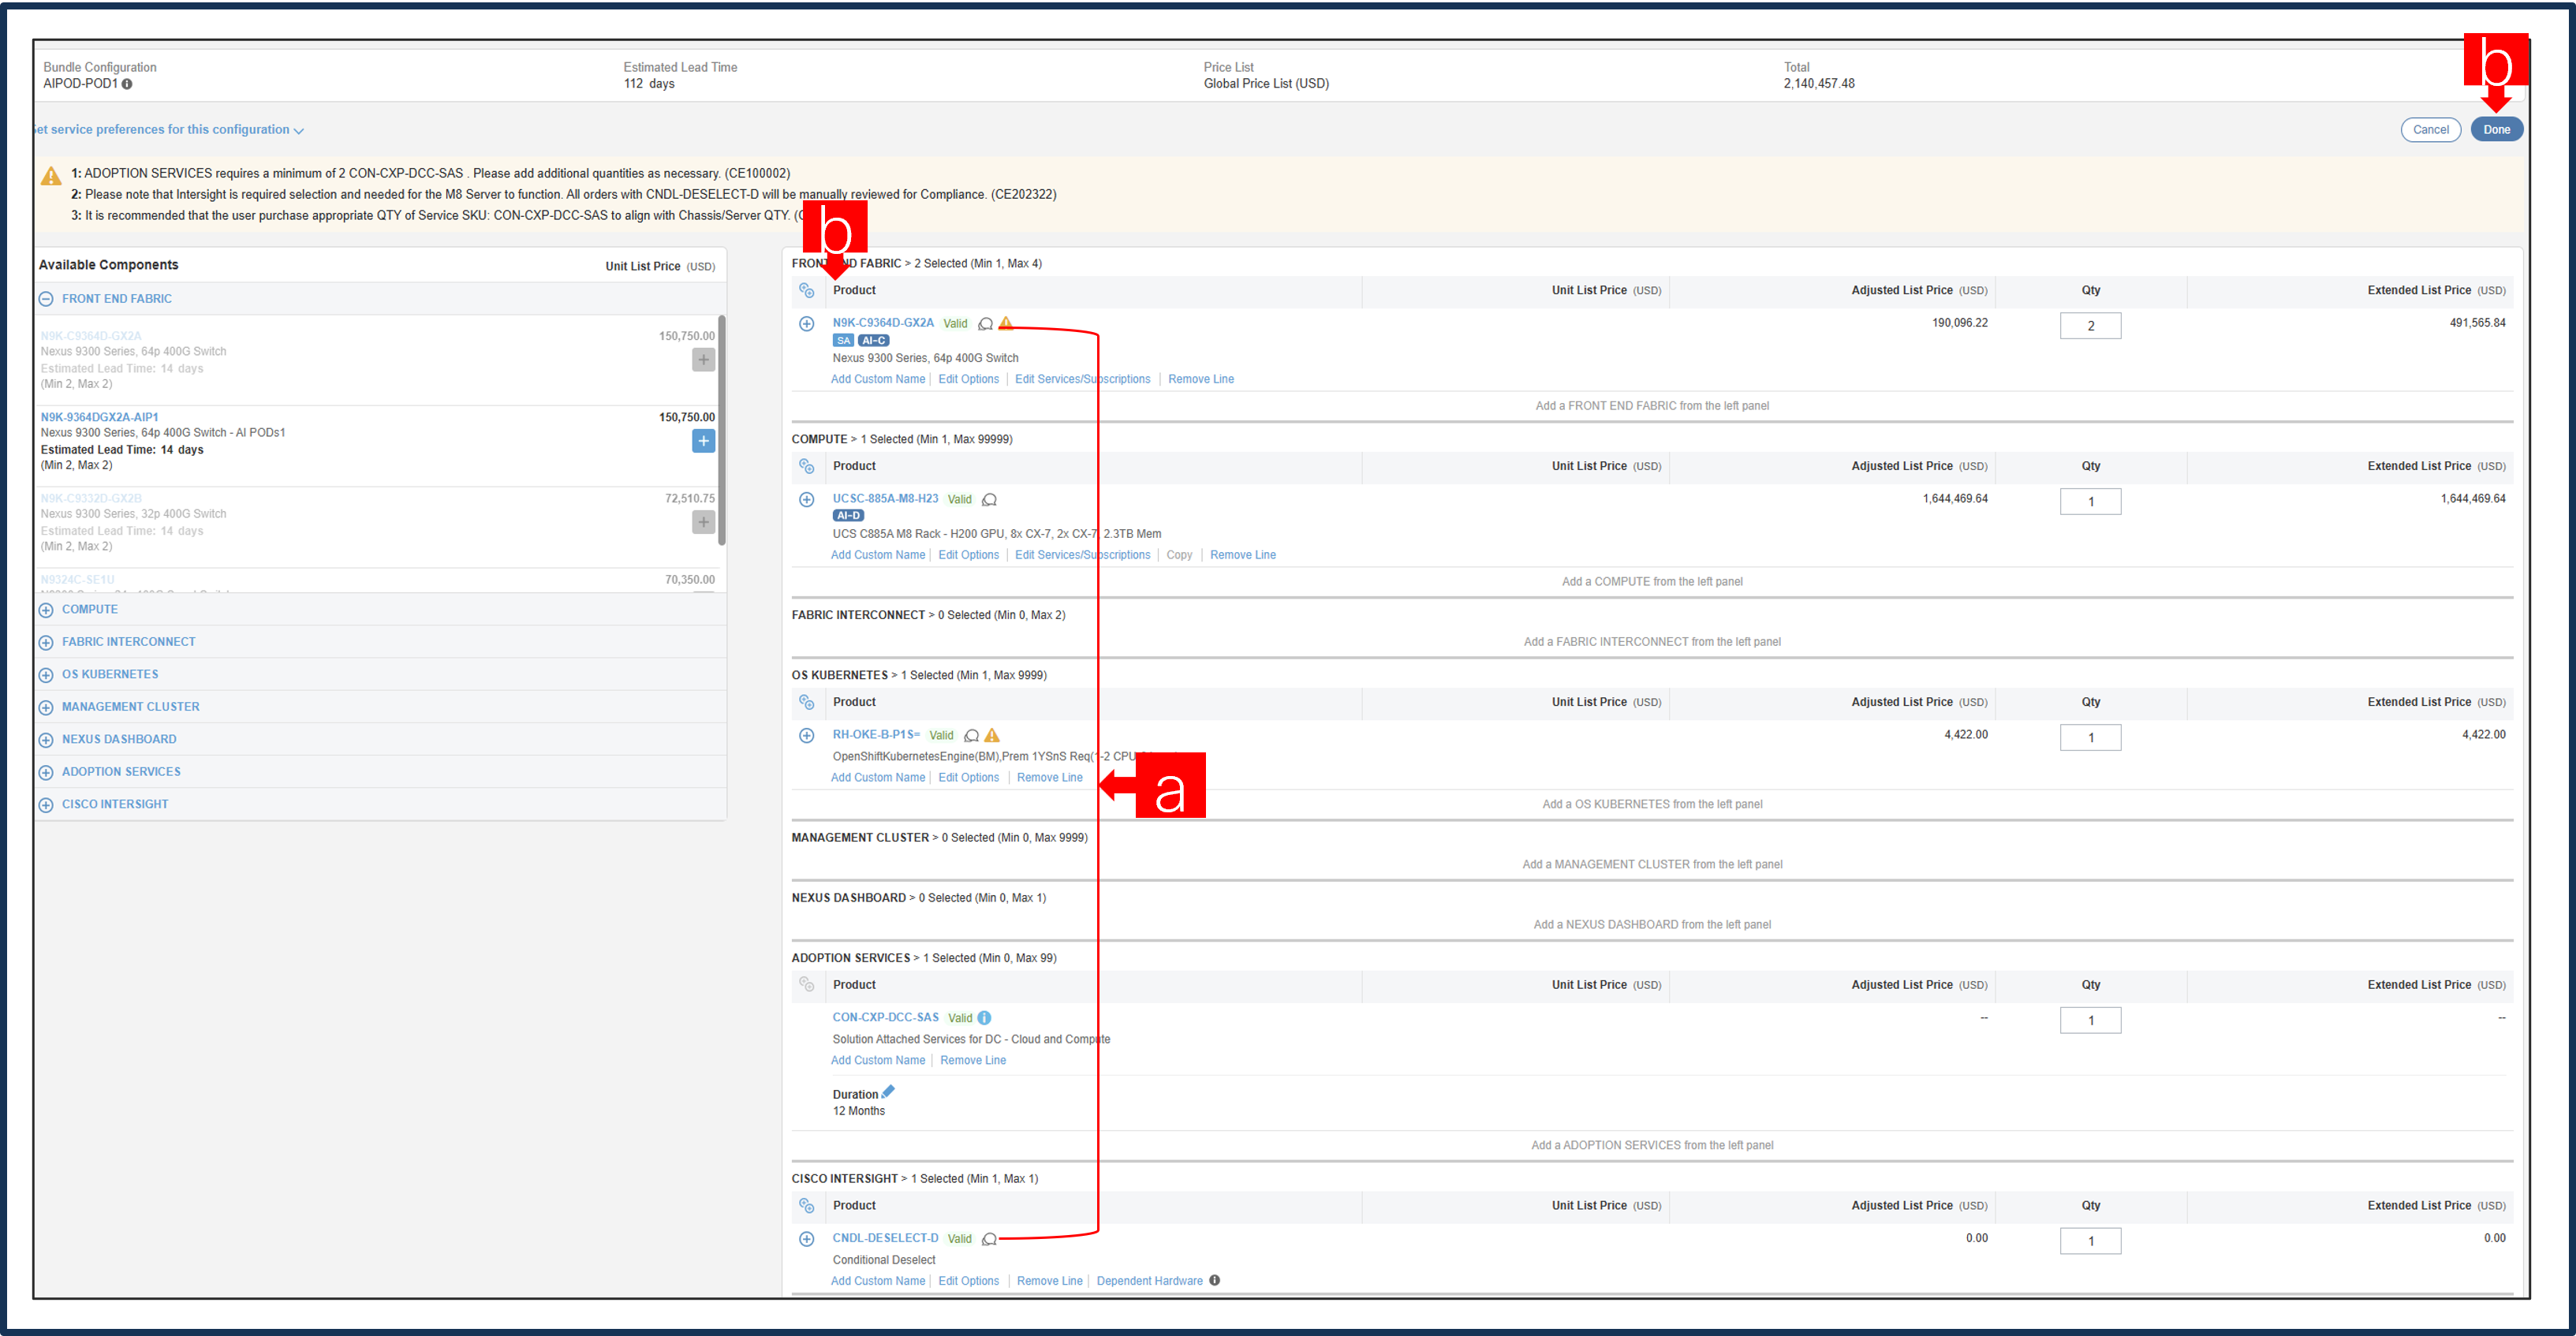Click the plus icon to add N9K-9364DGX2A-AIP1
This screenshot has height=1336, width=2576.
[704, 440]
